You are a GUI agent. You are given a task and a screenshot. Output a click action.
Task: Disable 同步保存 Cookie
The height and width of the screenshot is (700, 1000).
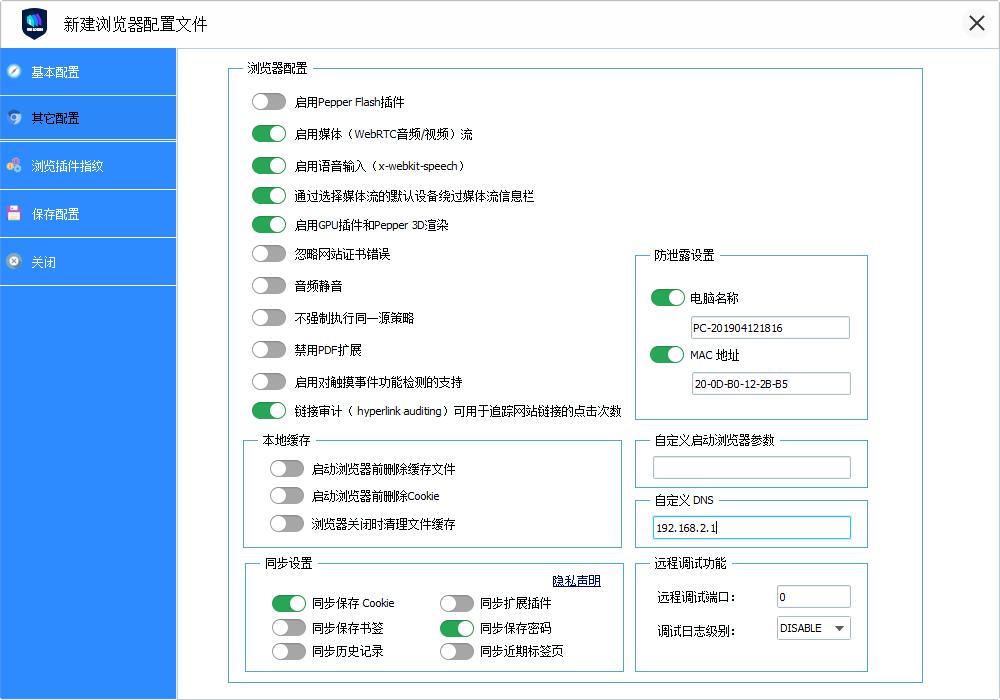(x=289, y=603)
